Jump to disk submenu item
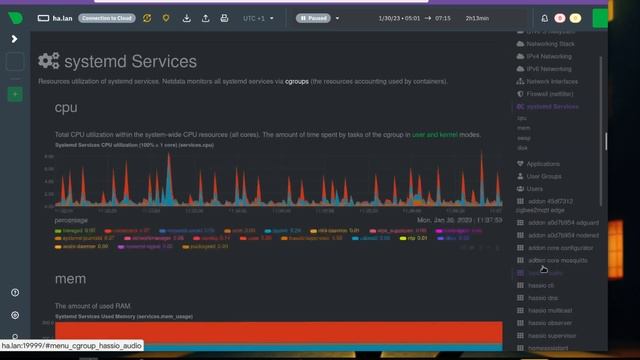Viewport: 640px width, 360px height. 522,148
